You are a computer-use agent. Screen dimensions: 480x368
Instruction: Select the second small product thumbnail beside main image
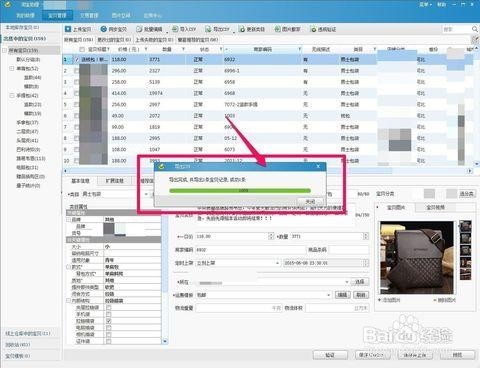(465, 238)
